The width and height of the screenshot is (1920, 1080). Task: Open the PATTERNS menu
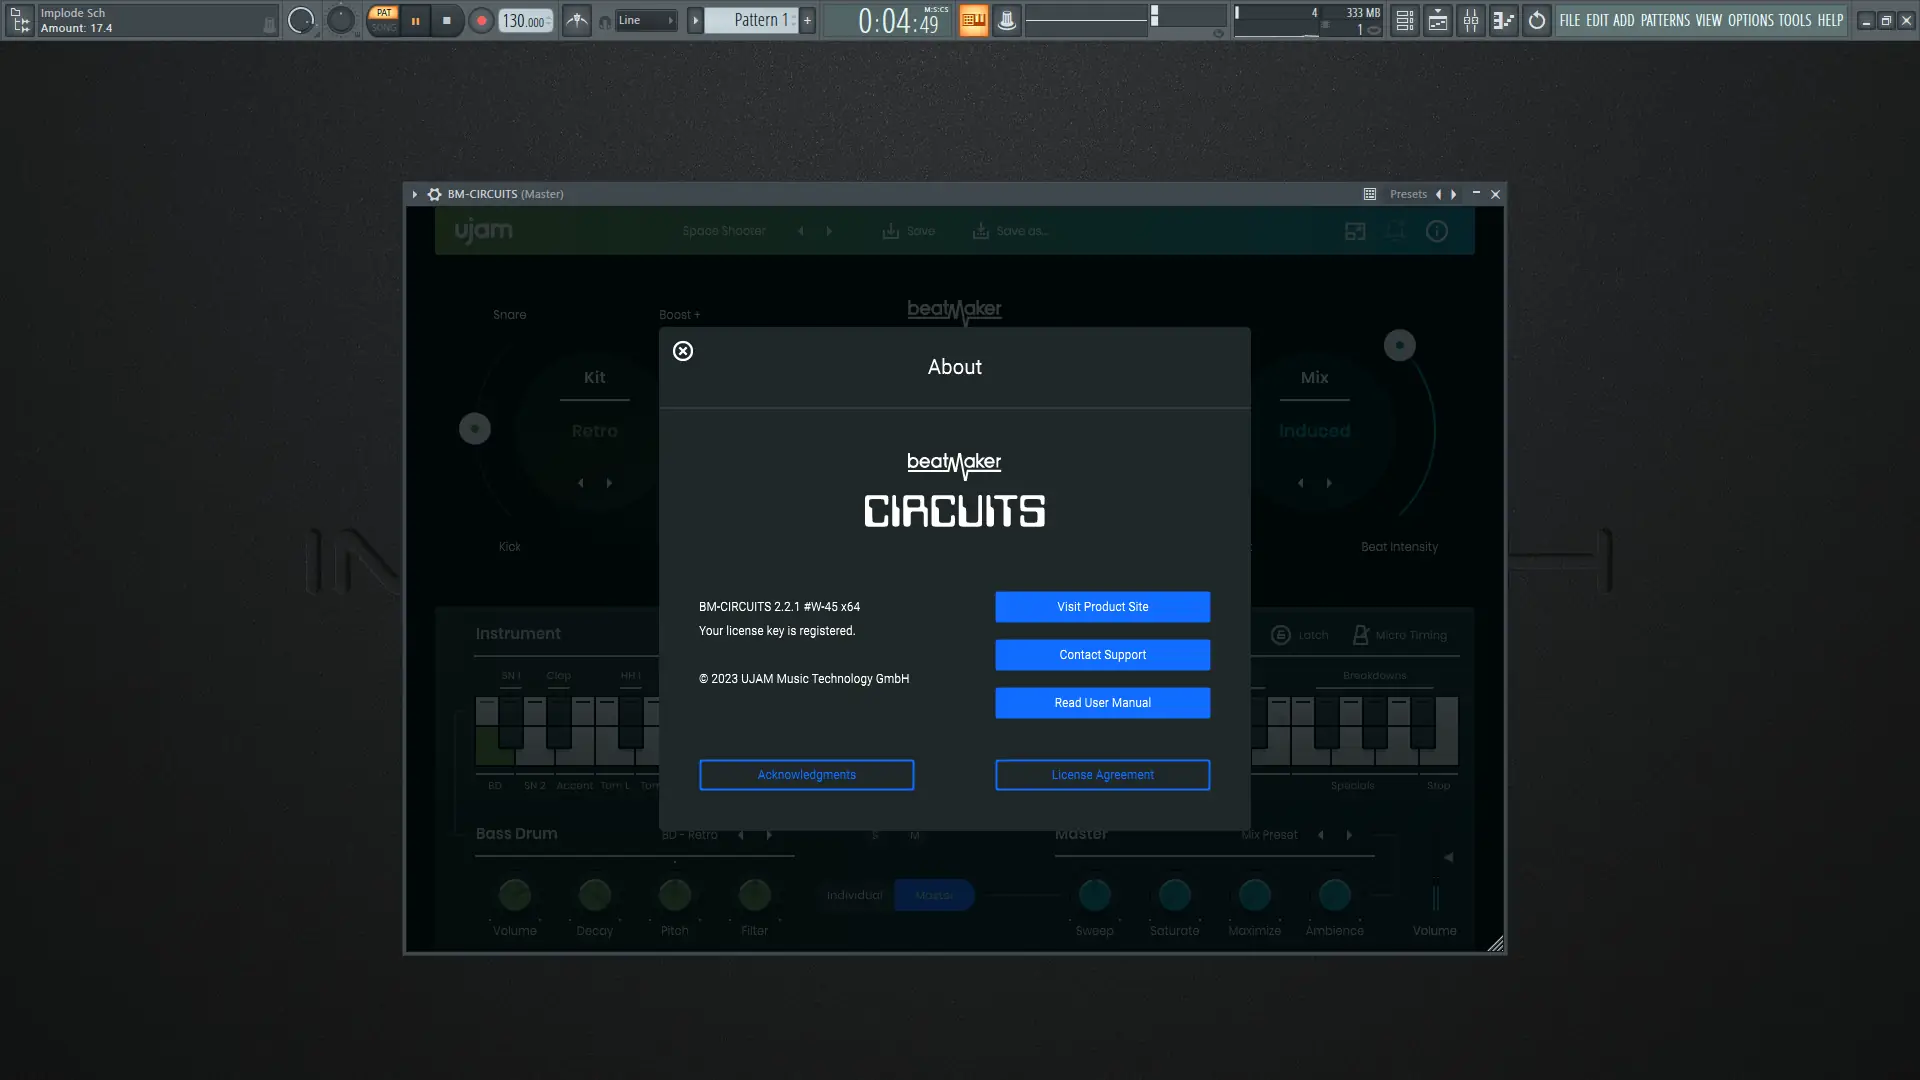[1665, 20]
